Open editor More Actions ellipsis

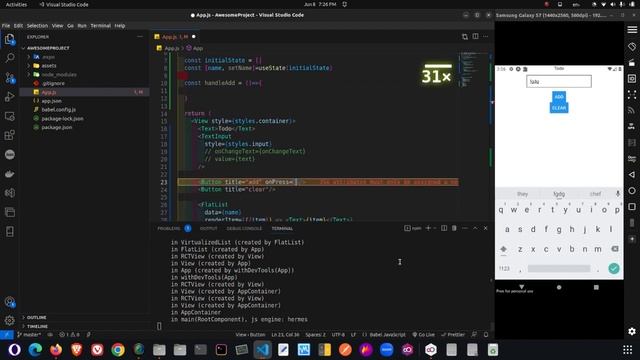click(485, 36)
